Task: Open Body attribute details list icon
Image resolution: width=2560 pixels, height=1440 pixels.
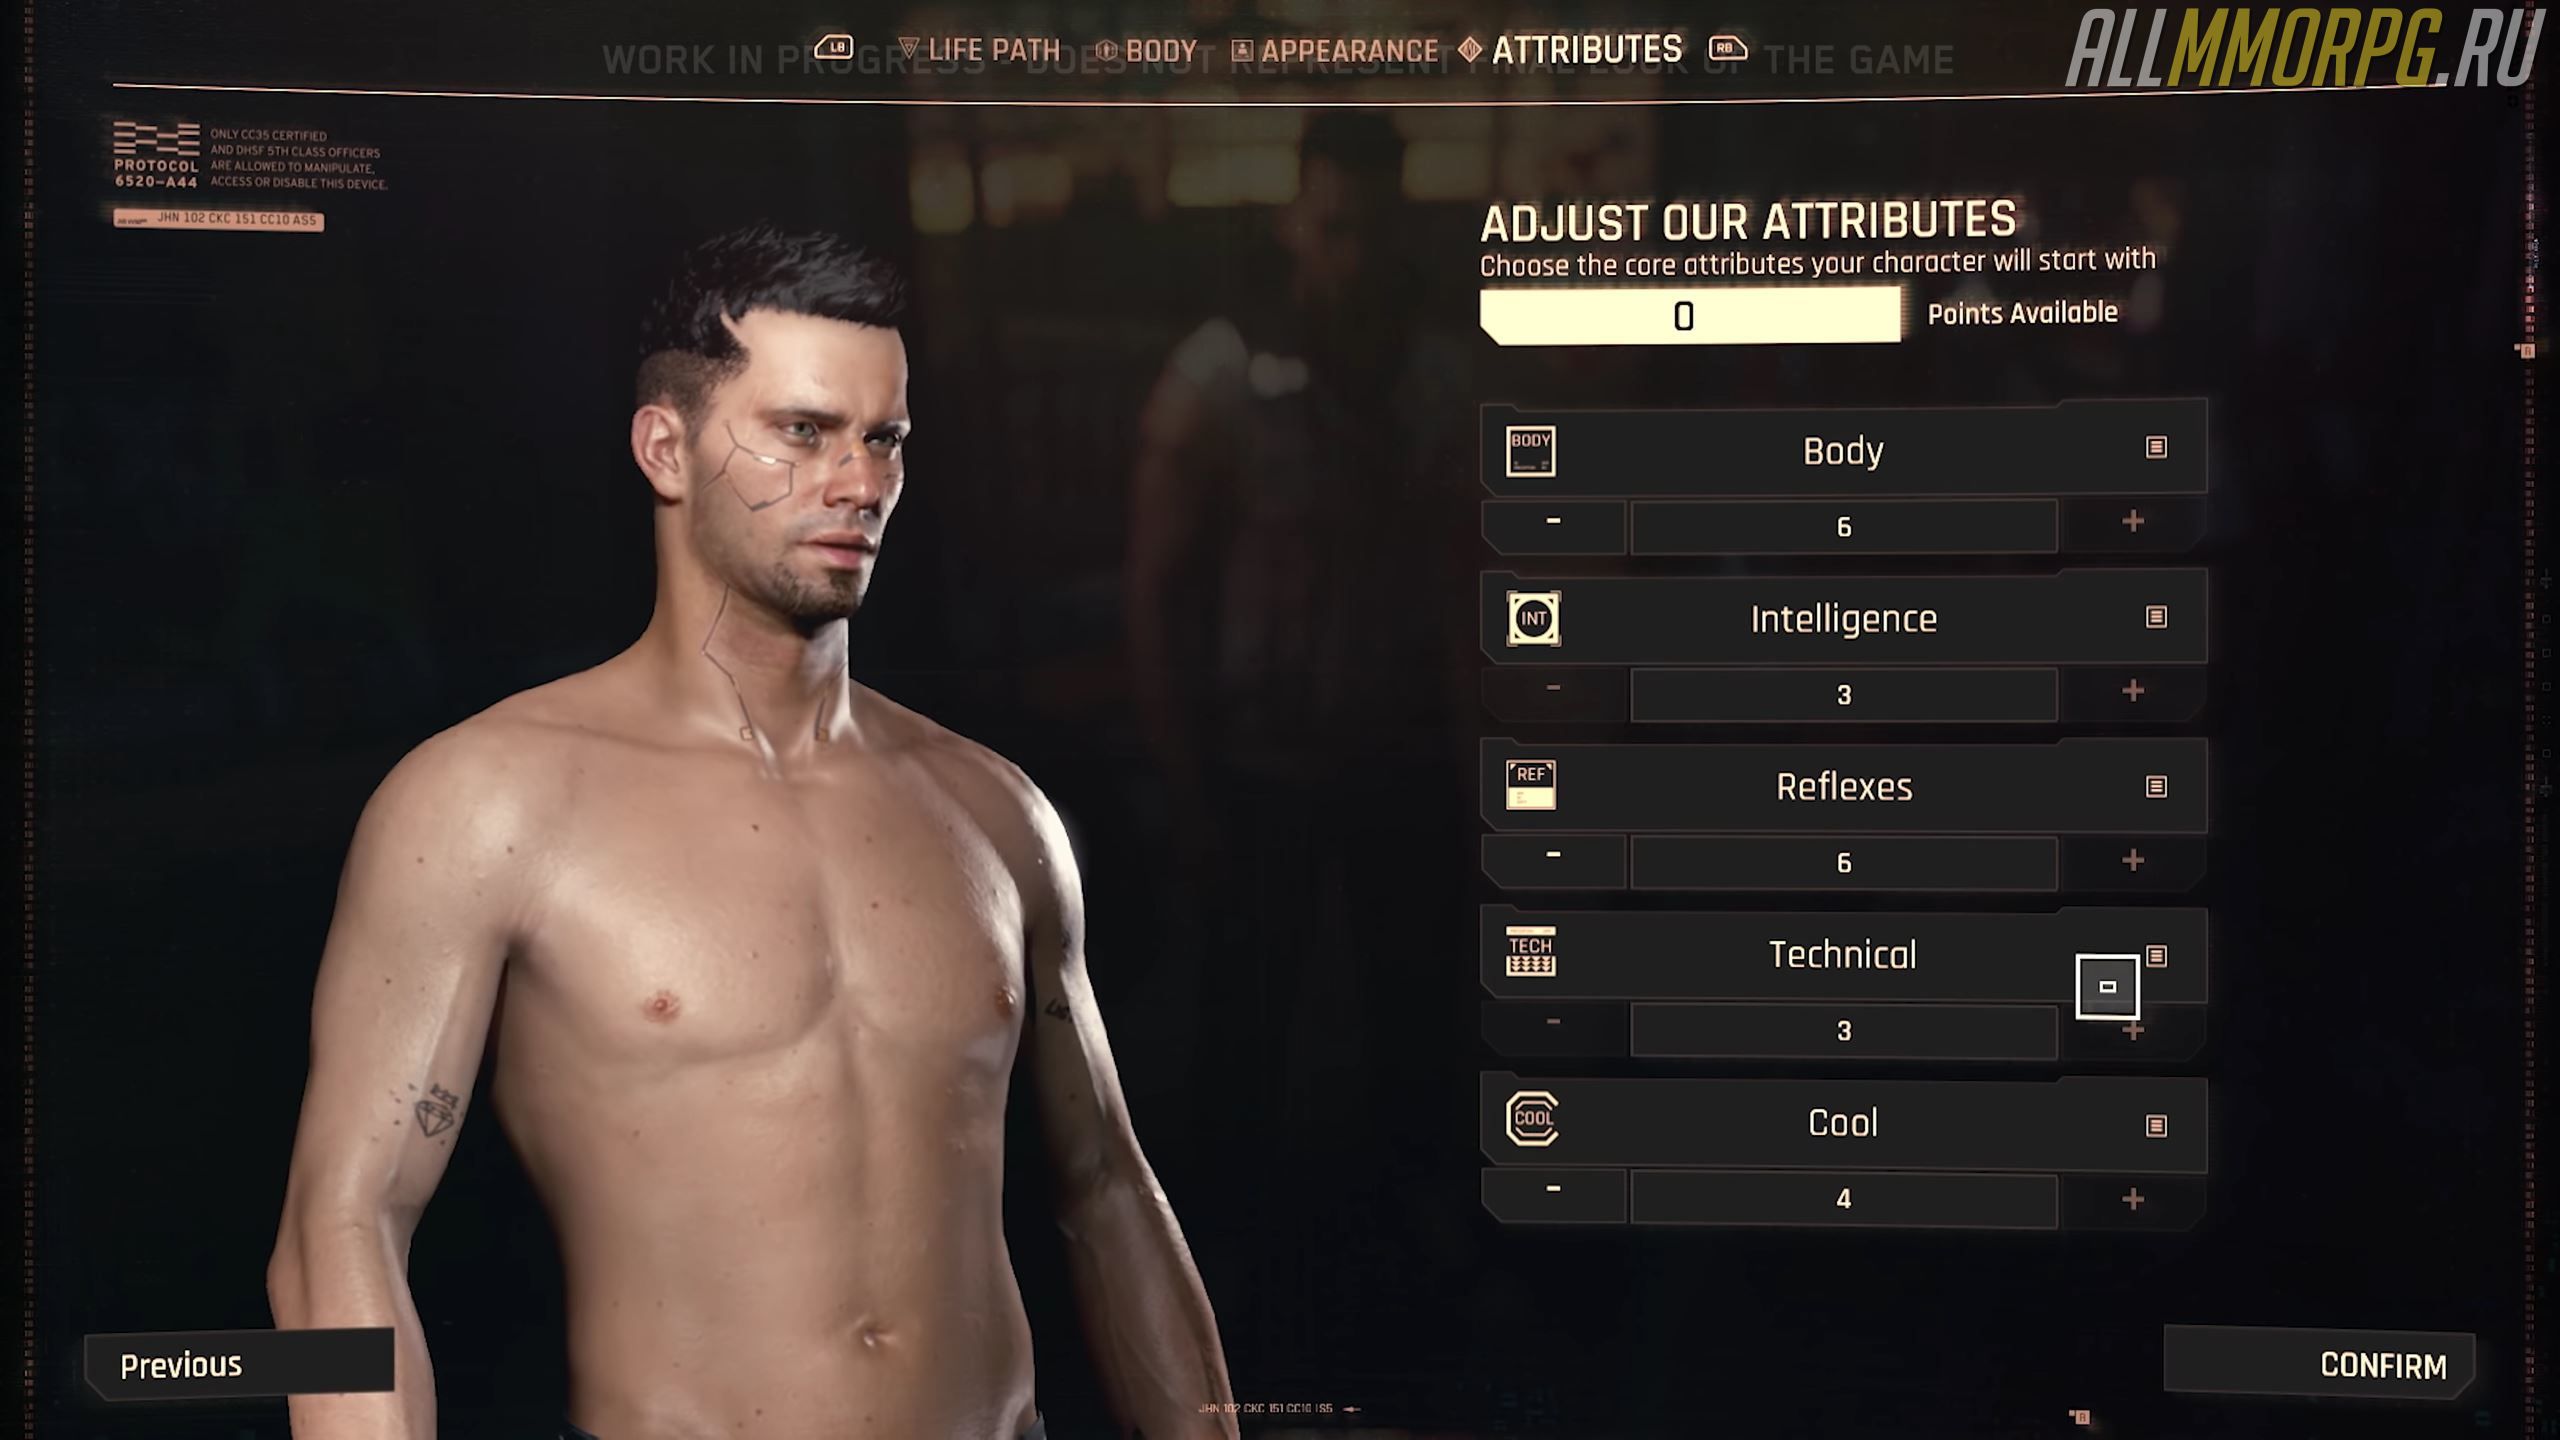Action: click(2156, 447)
